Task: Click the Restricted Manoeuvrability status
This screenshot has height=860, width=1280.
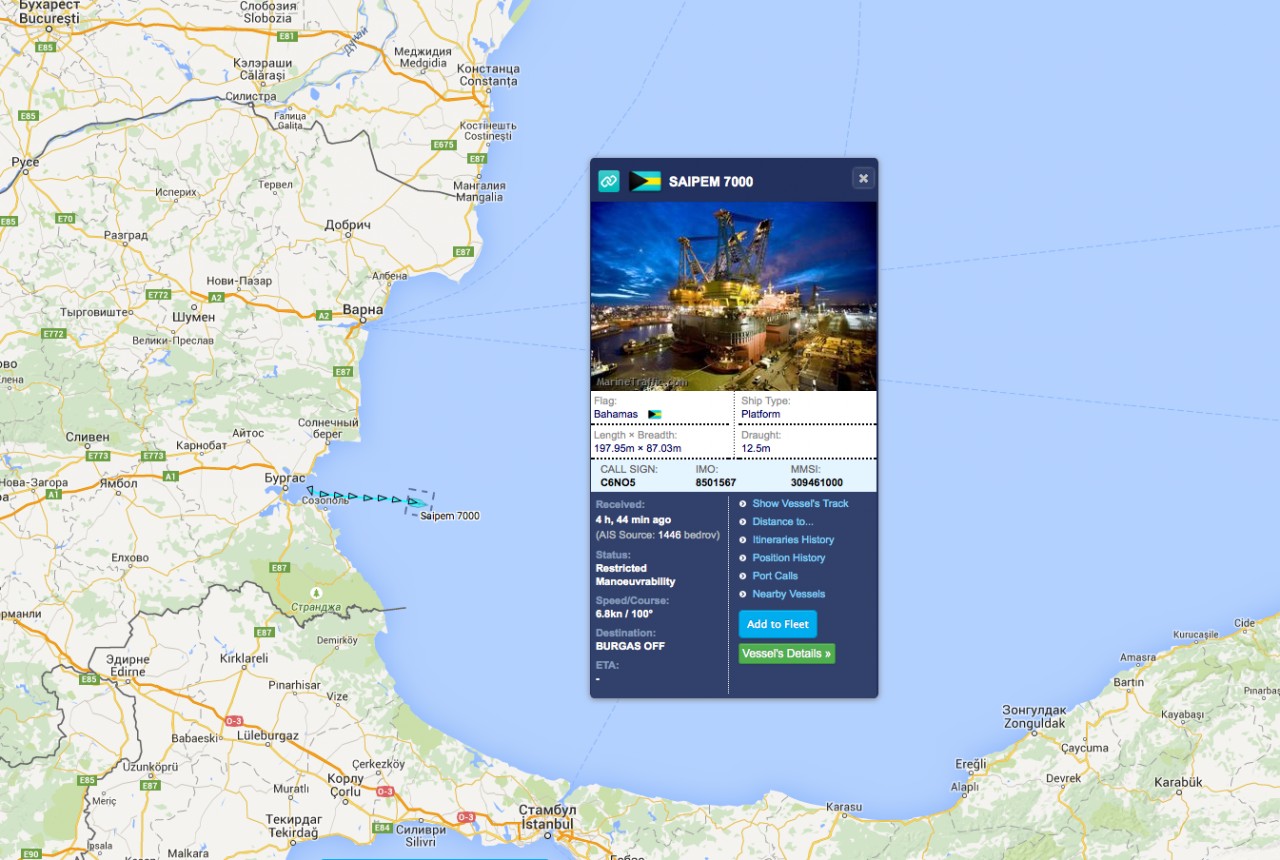Action: pos(635,574)
